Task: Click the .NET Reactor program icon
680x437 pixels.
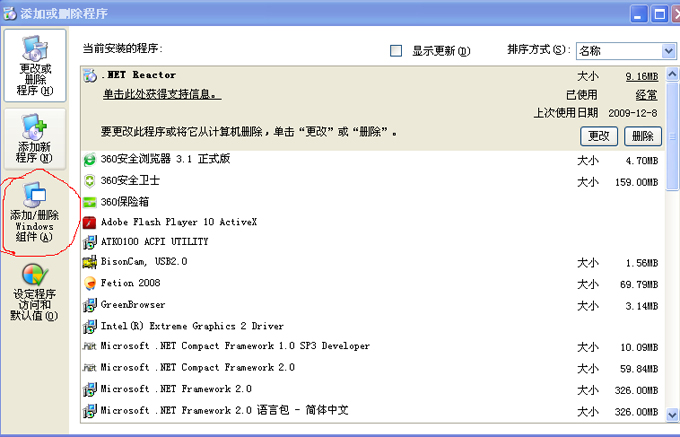Action: coord(90,75)
